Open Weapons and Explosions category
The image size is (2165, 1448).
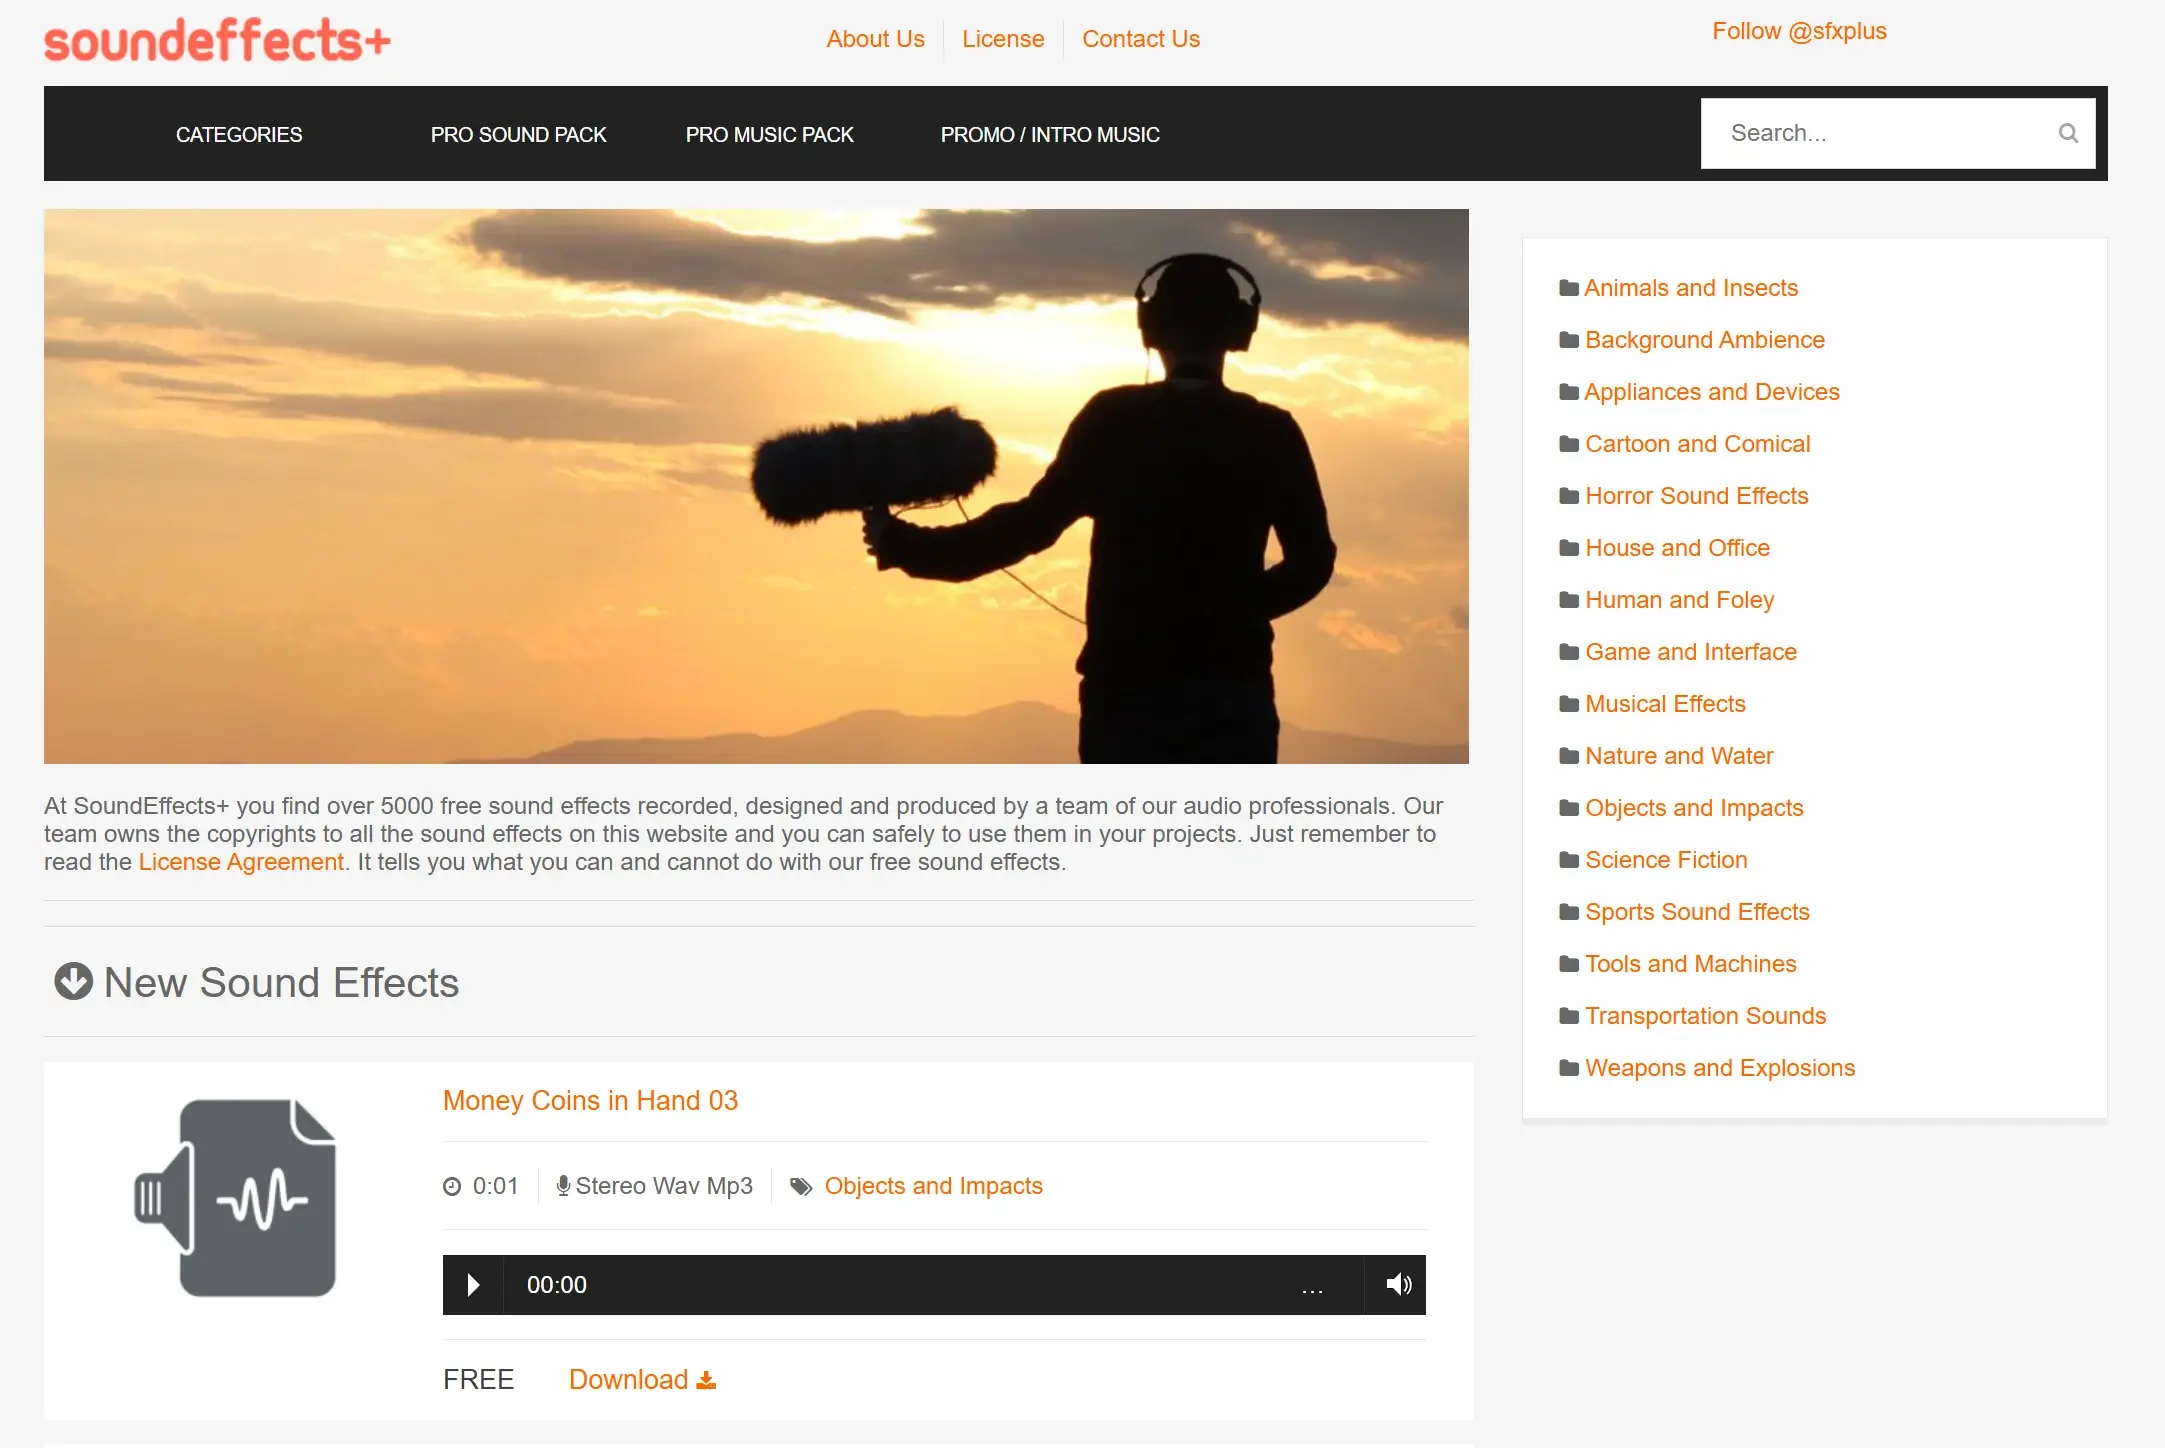click(1719, 1068)
